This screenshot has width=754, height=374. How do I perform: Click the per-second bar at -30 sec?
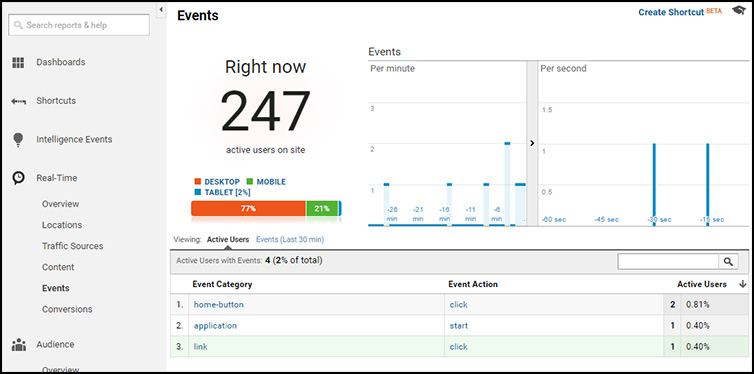tap(654, 184)
